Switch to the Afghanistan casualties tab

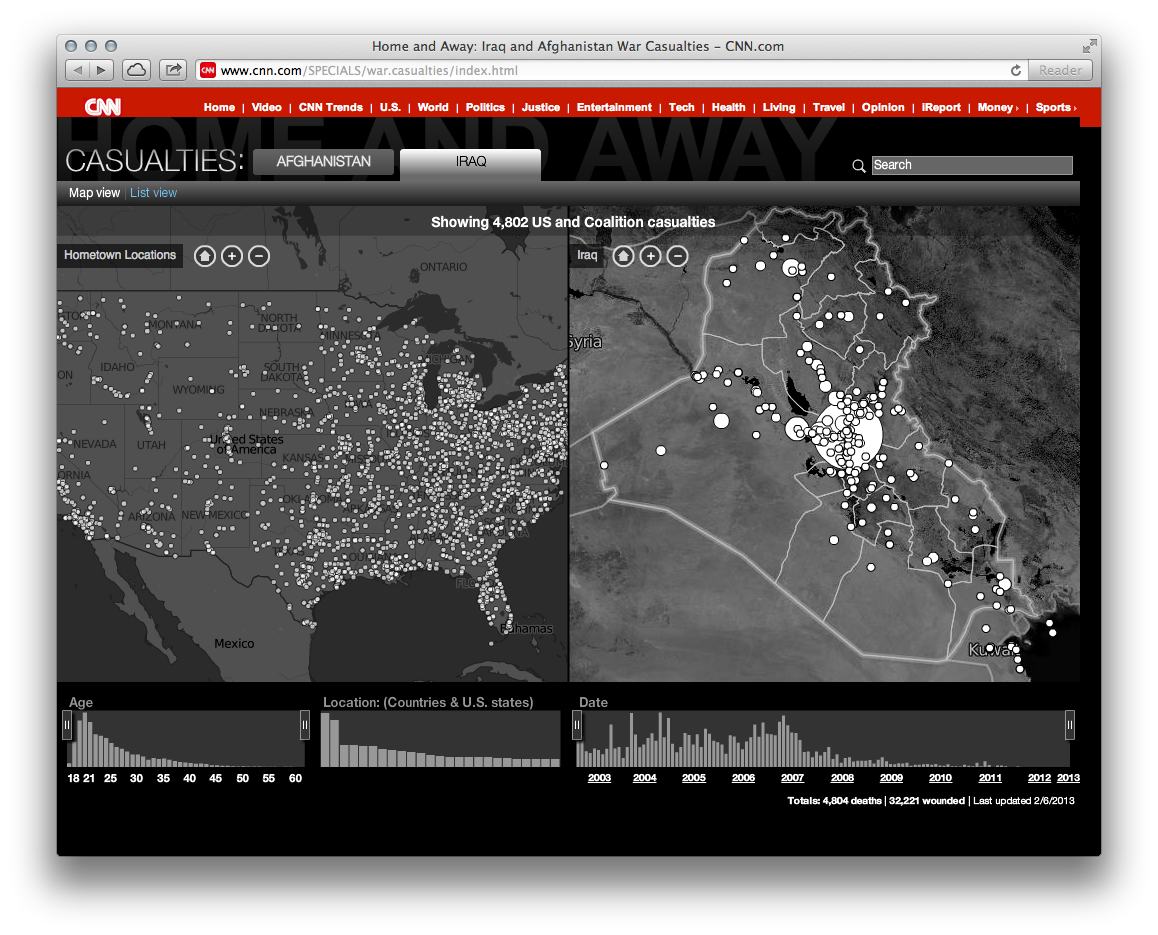click(x=323, y=161)
